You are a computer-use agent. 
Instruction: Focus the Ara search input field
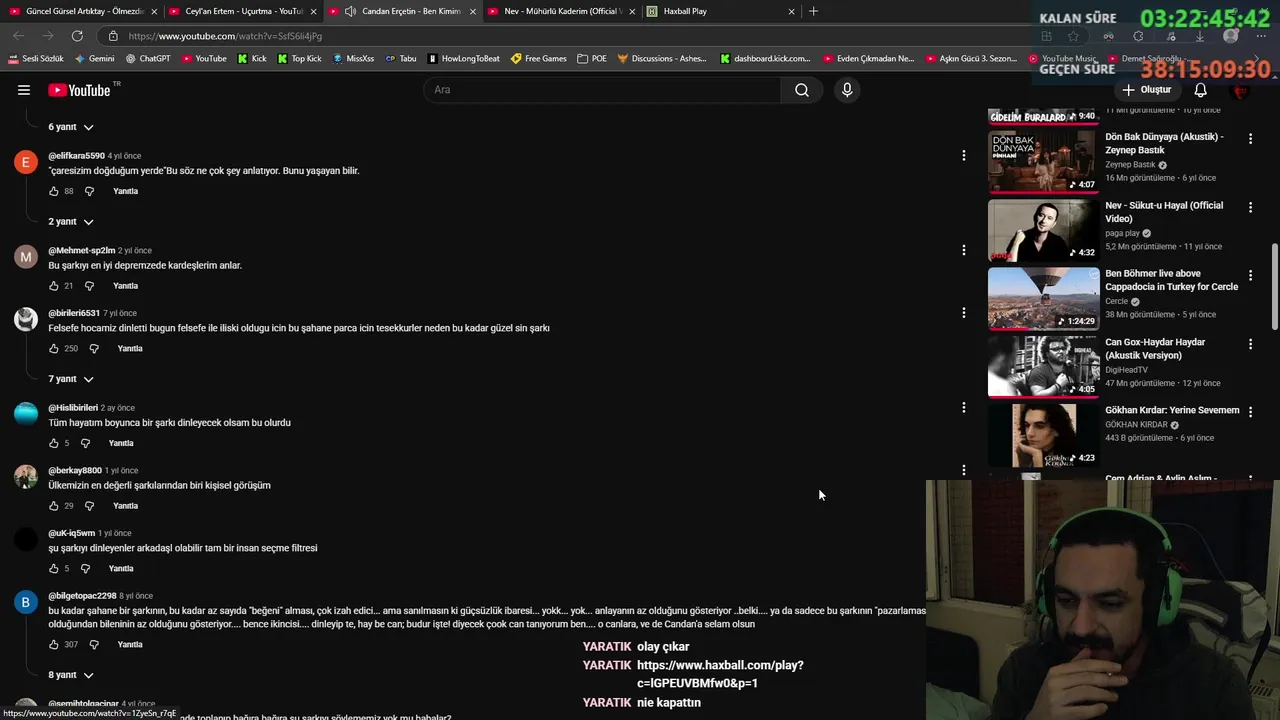(x=603, y=90)
